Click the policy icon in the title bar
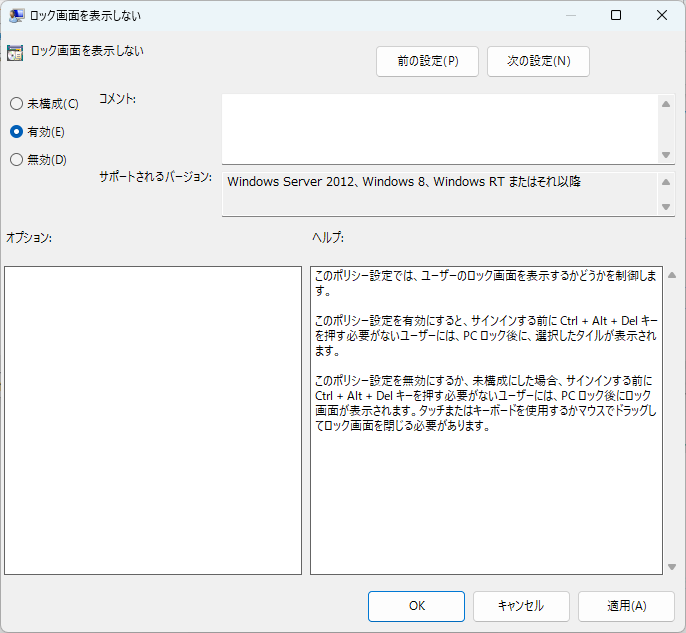686x633 pixels. [17, 15]
